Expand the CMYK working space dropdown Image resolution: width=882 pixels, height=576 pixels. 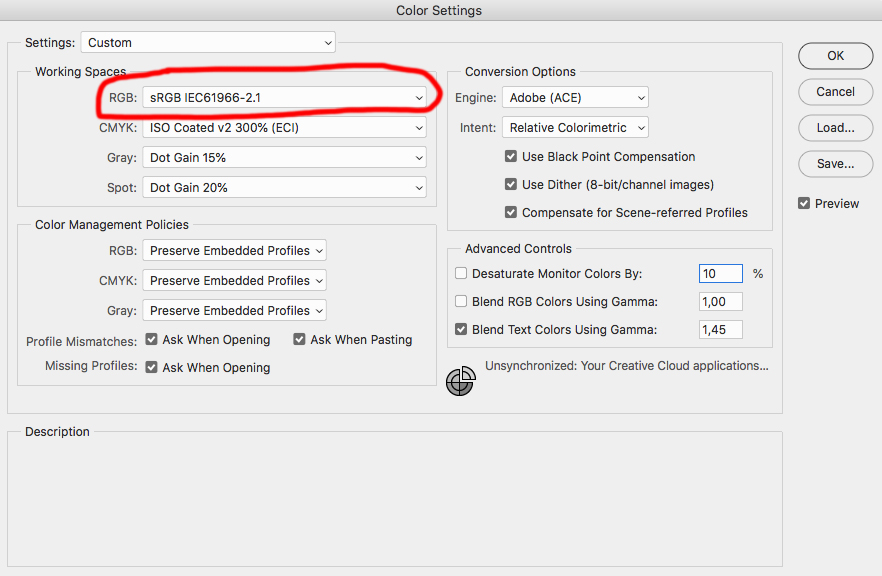click(284, 128)
